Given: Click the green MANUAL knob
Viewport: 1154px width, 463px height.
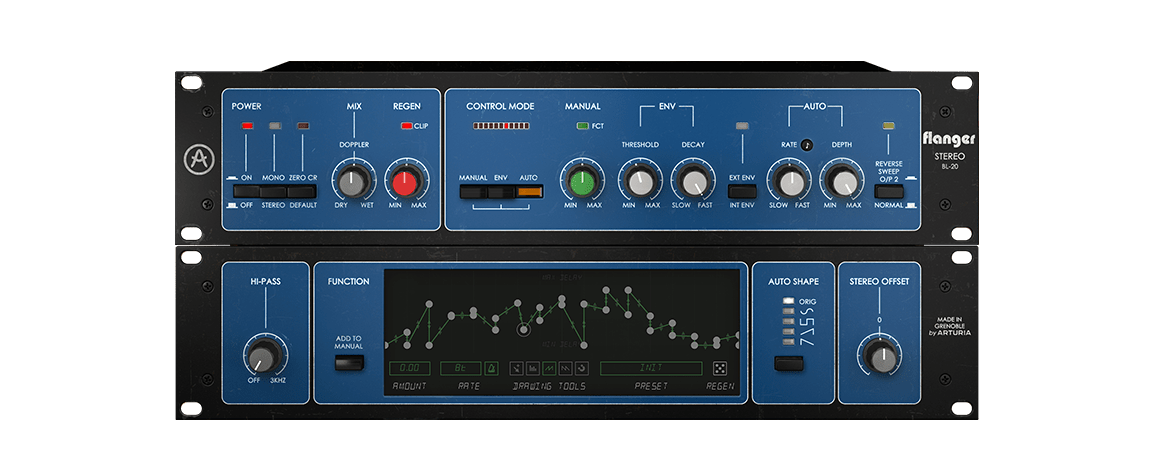Looking at the screenshot, I should click(582, 182).
